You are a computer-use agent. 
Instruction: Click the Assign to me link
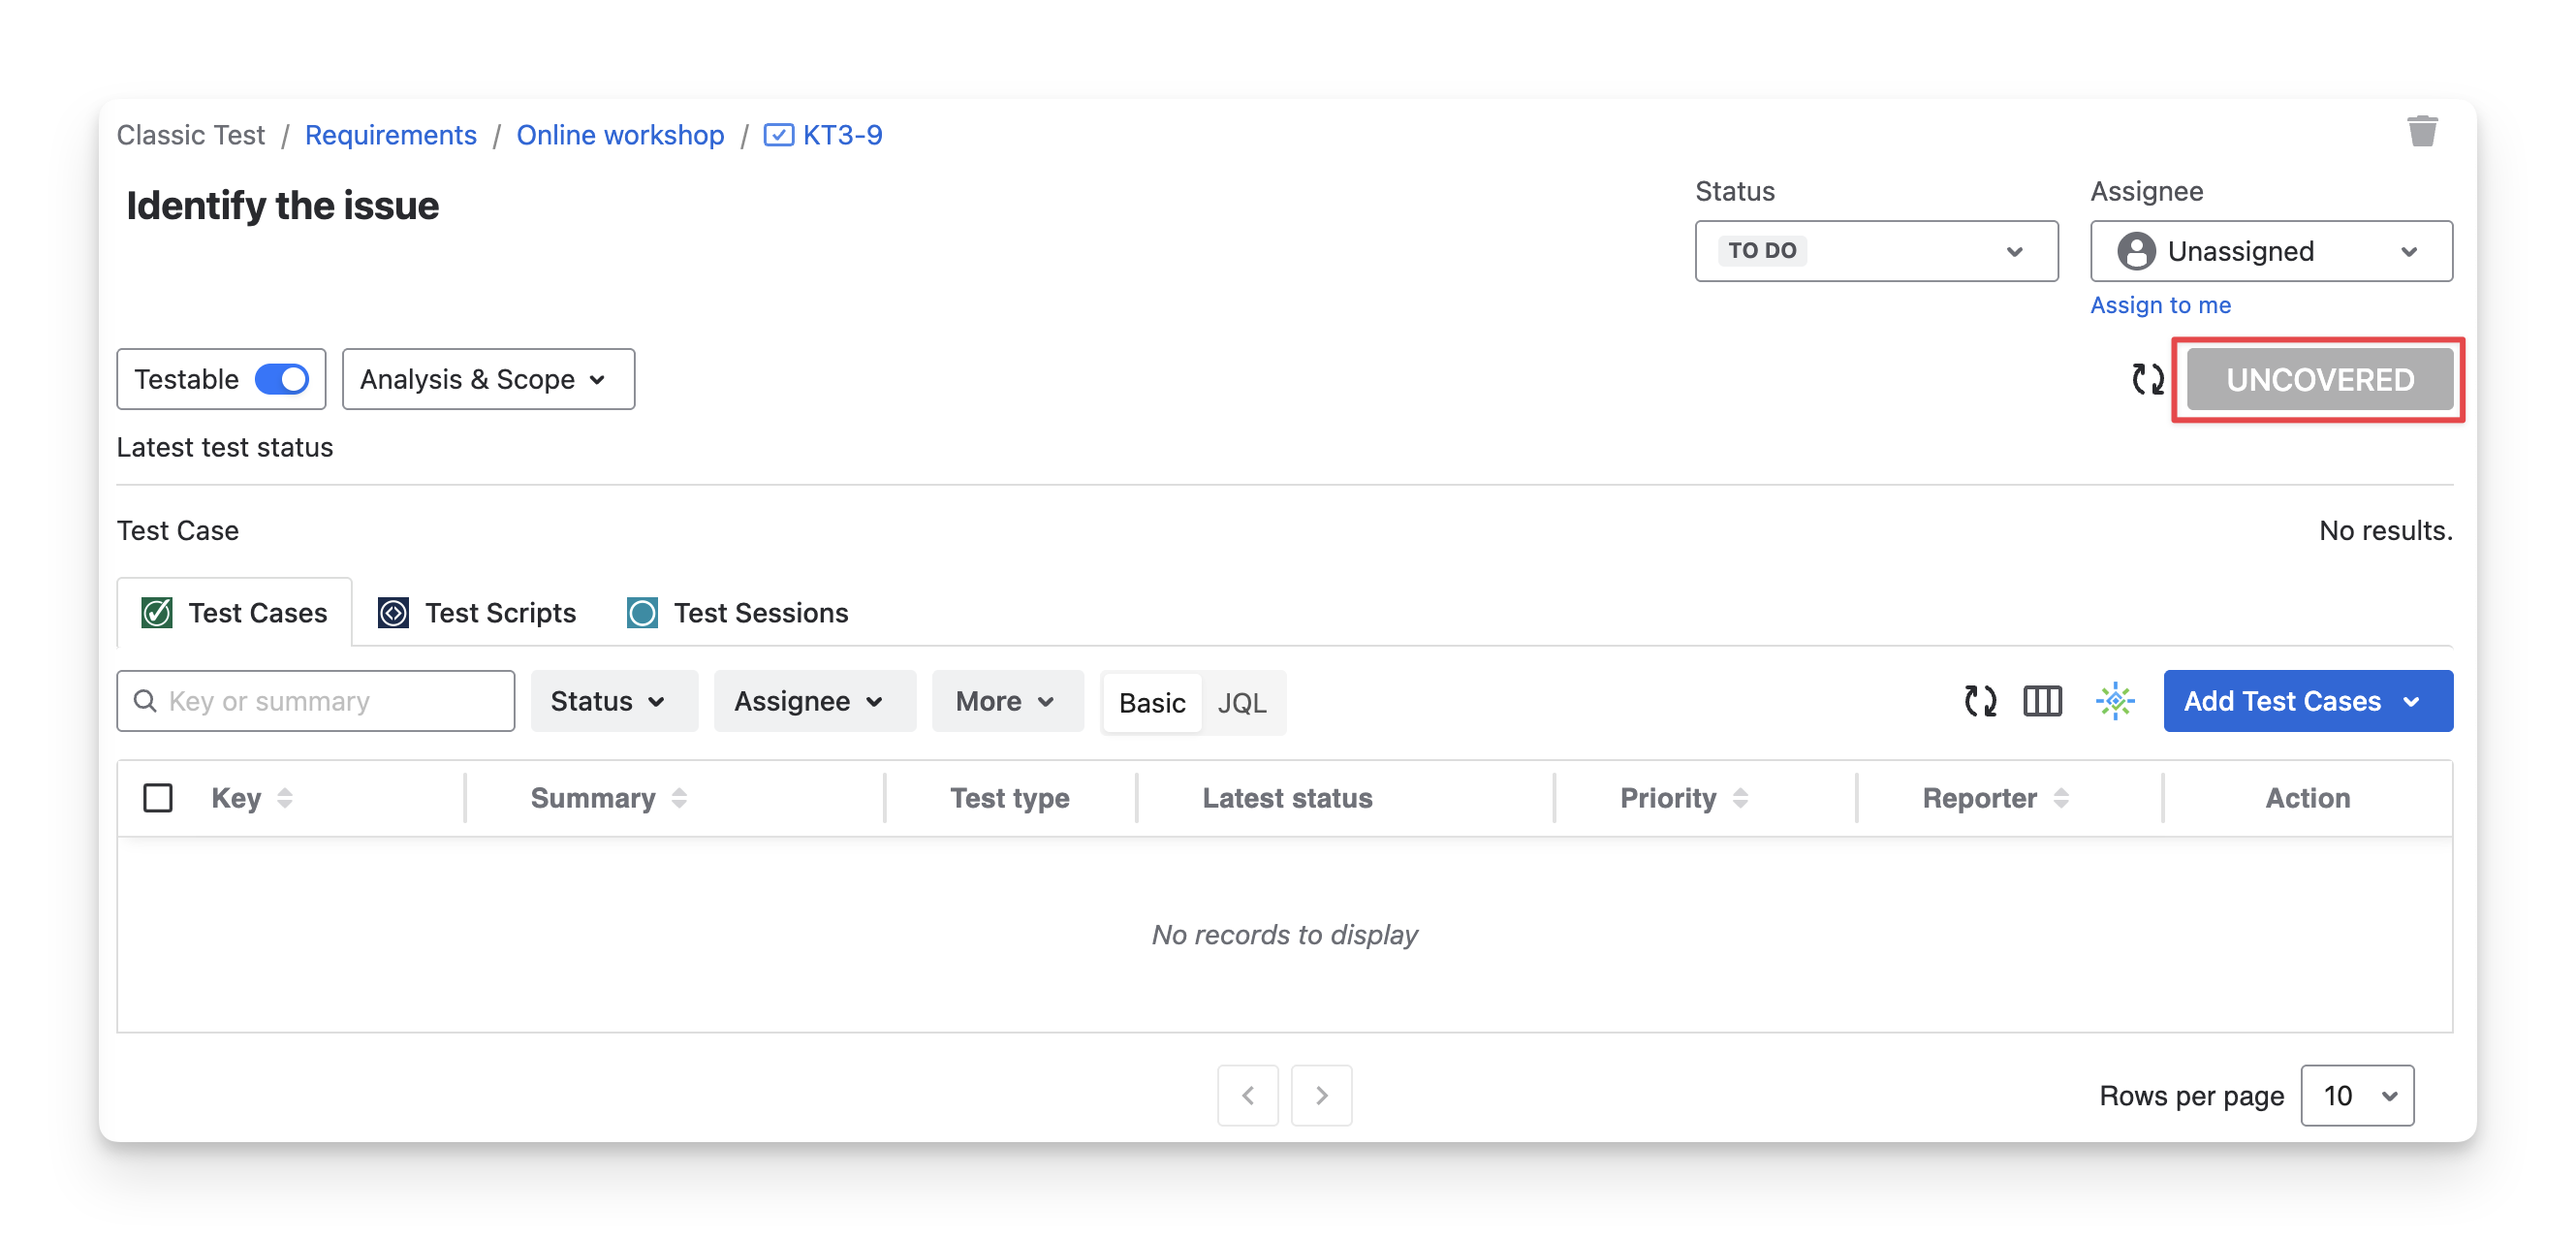click(x=2160, y=305)
